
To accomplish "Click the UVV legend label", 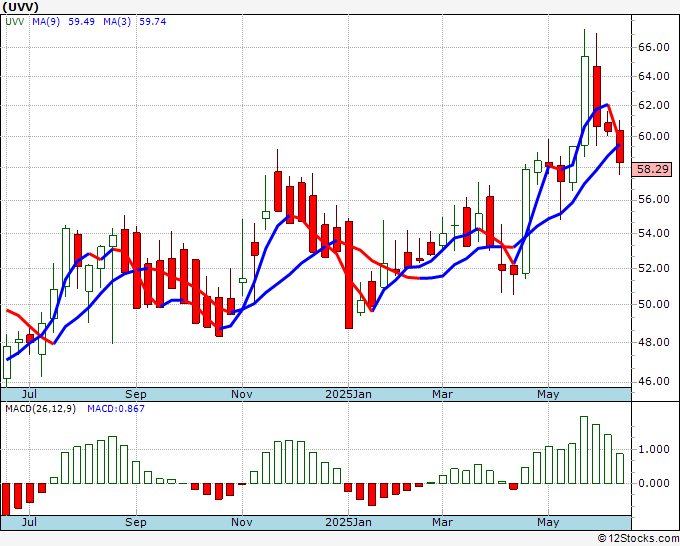I will tap(15, 22).
